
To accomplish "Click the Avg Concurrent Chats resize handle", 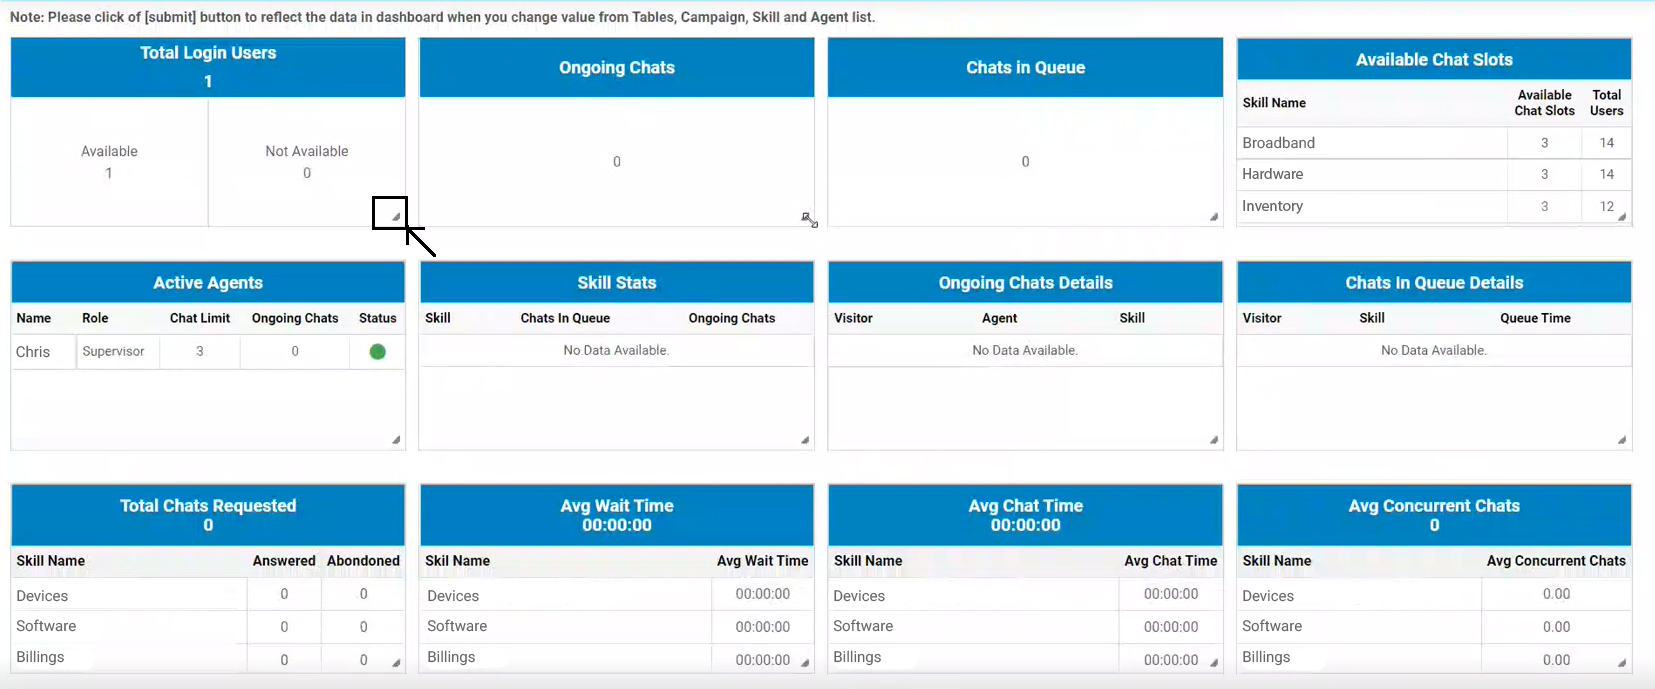I will tap(1622, 663).
